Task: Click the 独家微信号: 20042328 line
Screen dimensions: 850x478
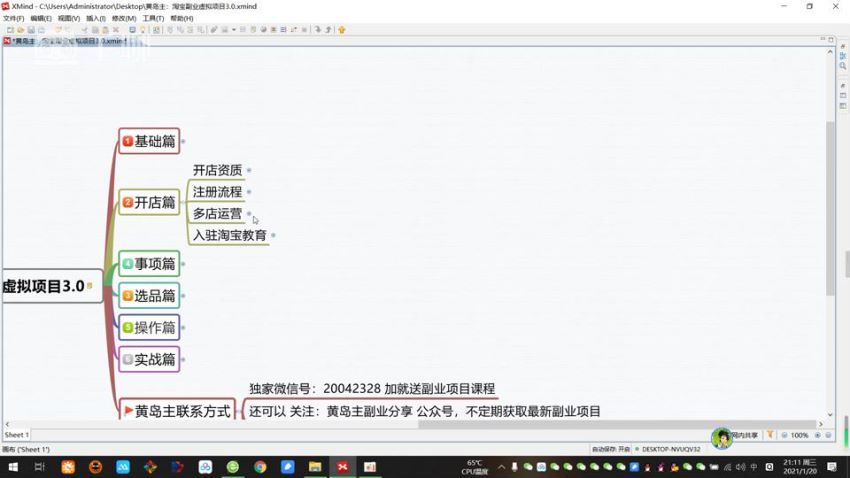Action: coord(372,389)
